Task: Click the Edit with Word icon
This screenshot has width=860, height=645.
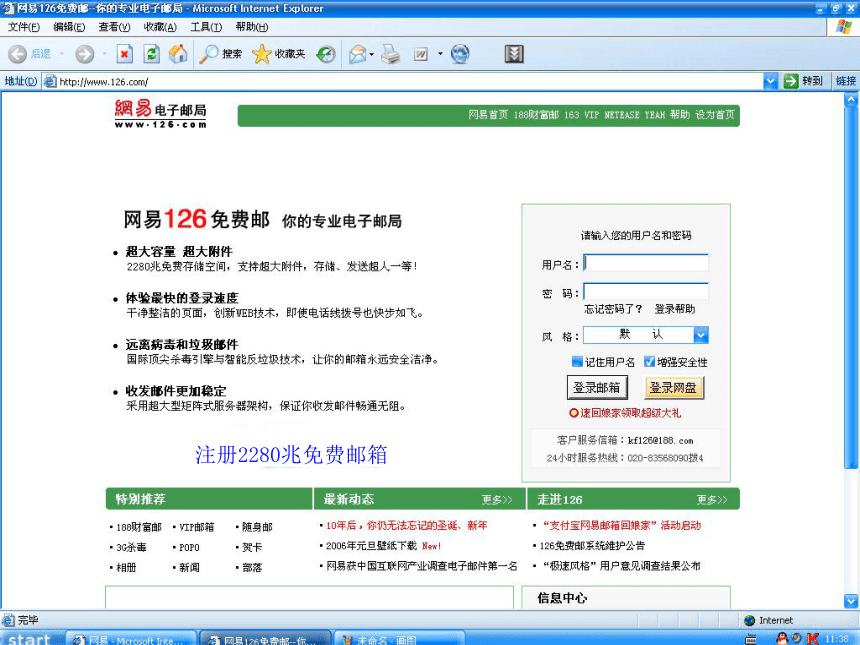Action: point(421,54)
